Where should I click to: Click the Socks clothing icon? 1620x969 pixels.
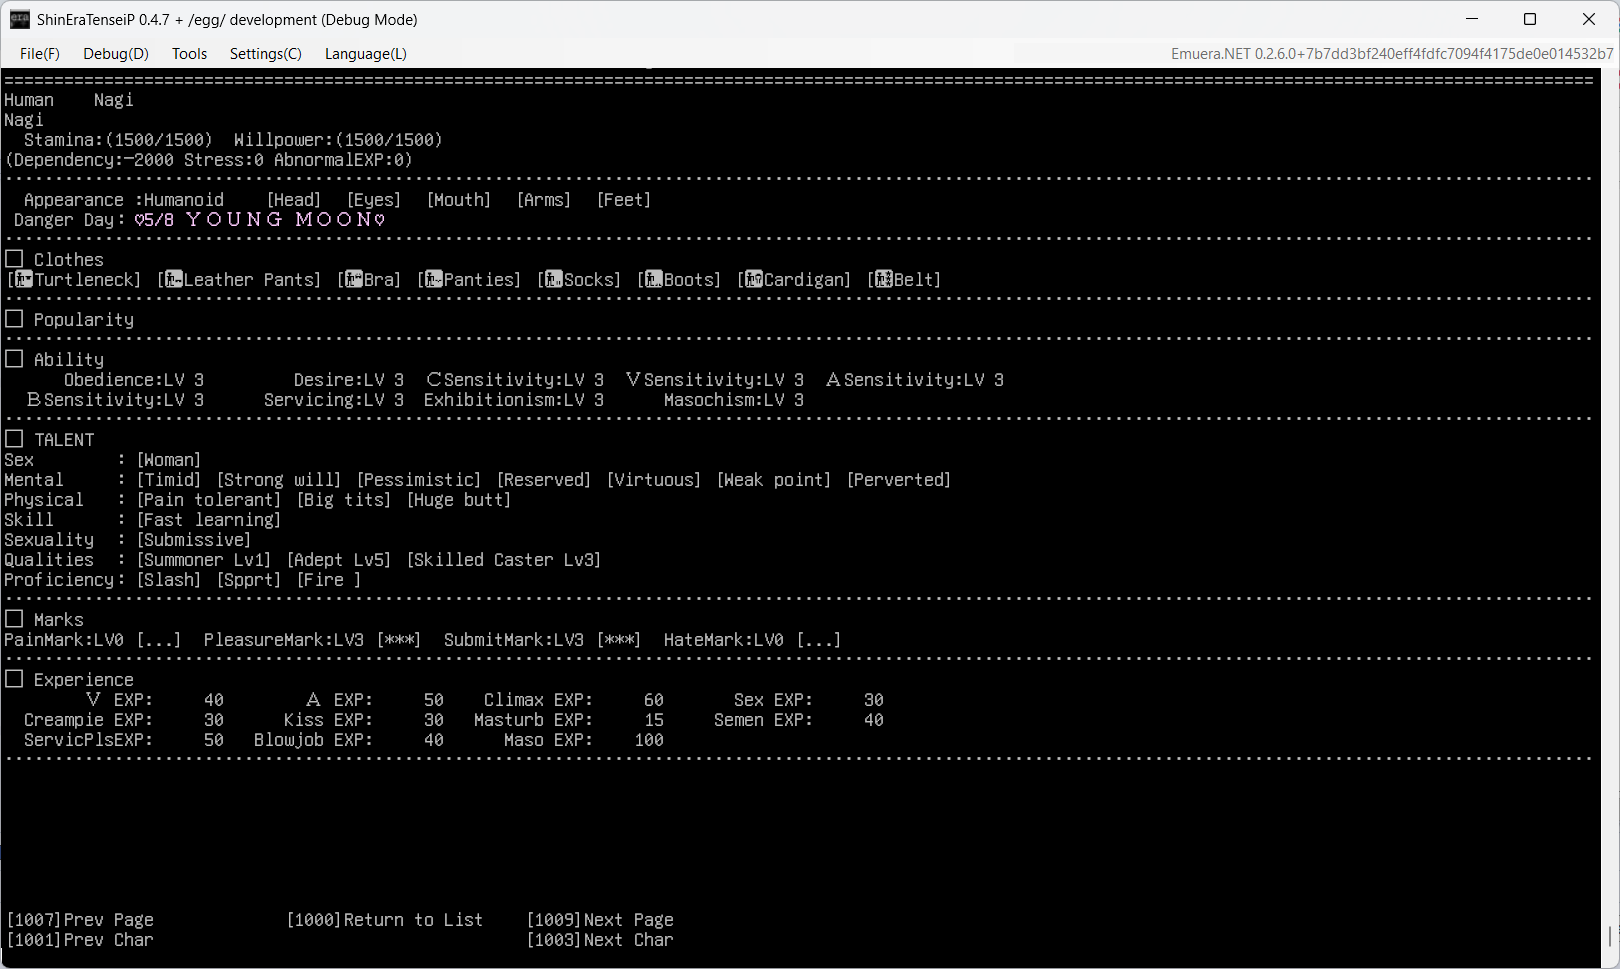coord(554,280)
